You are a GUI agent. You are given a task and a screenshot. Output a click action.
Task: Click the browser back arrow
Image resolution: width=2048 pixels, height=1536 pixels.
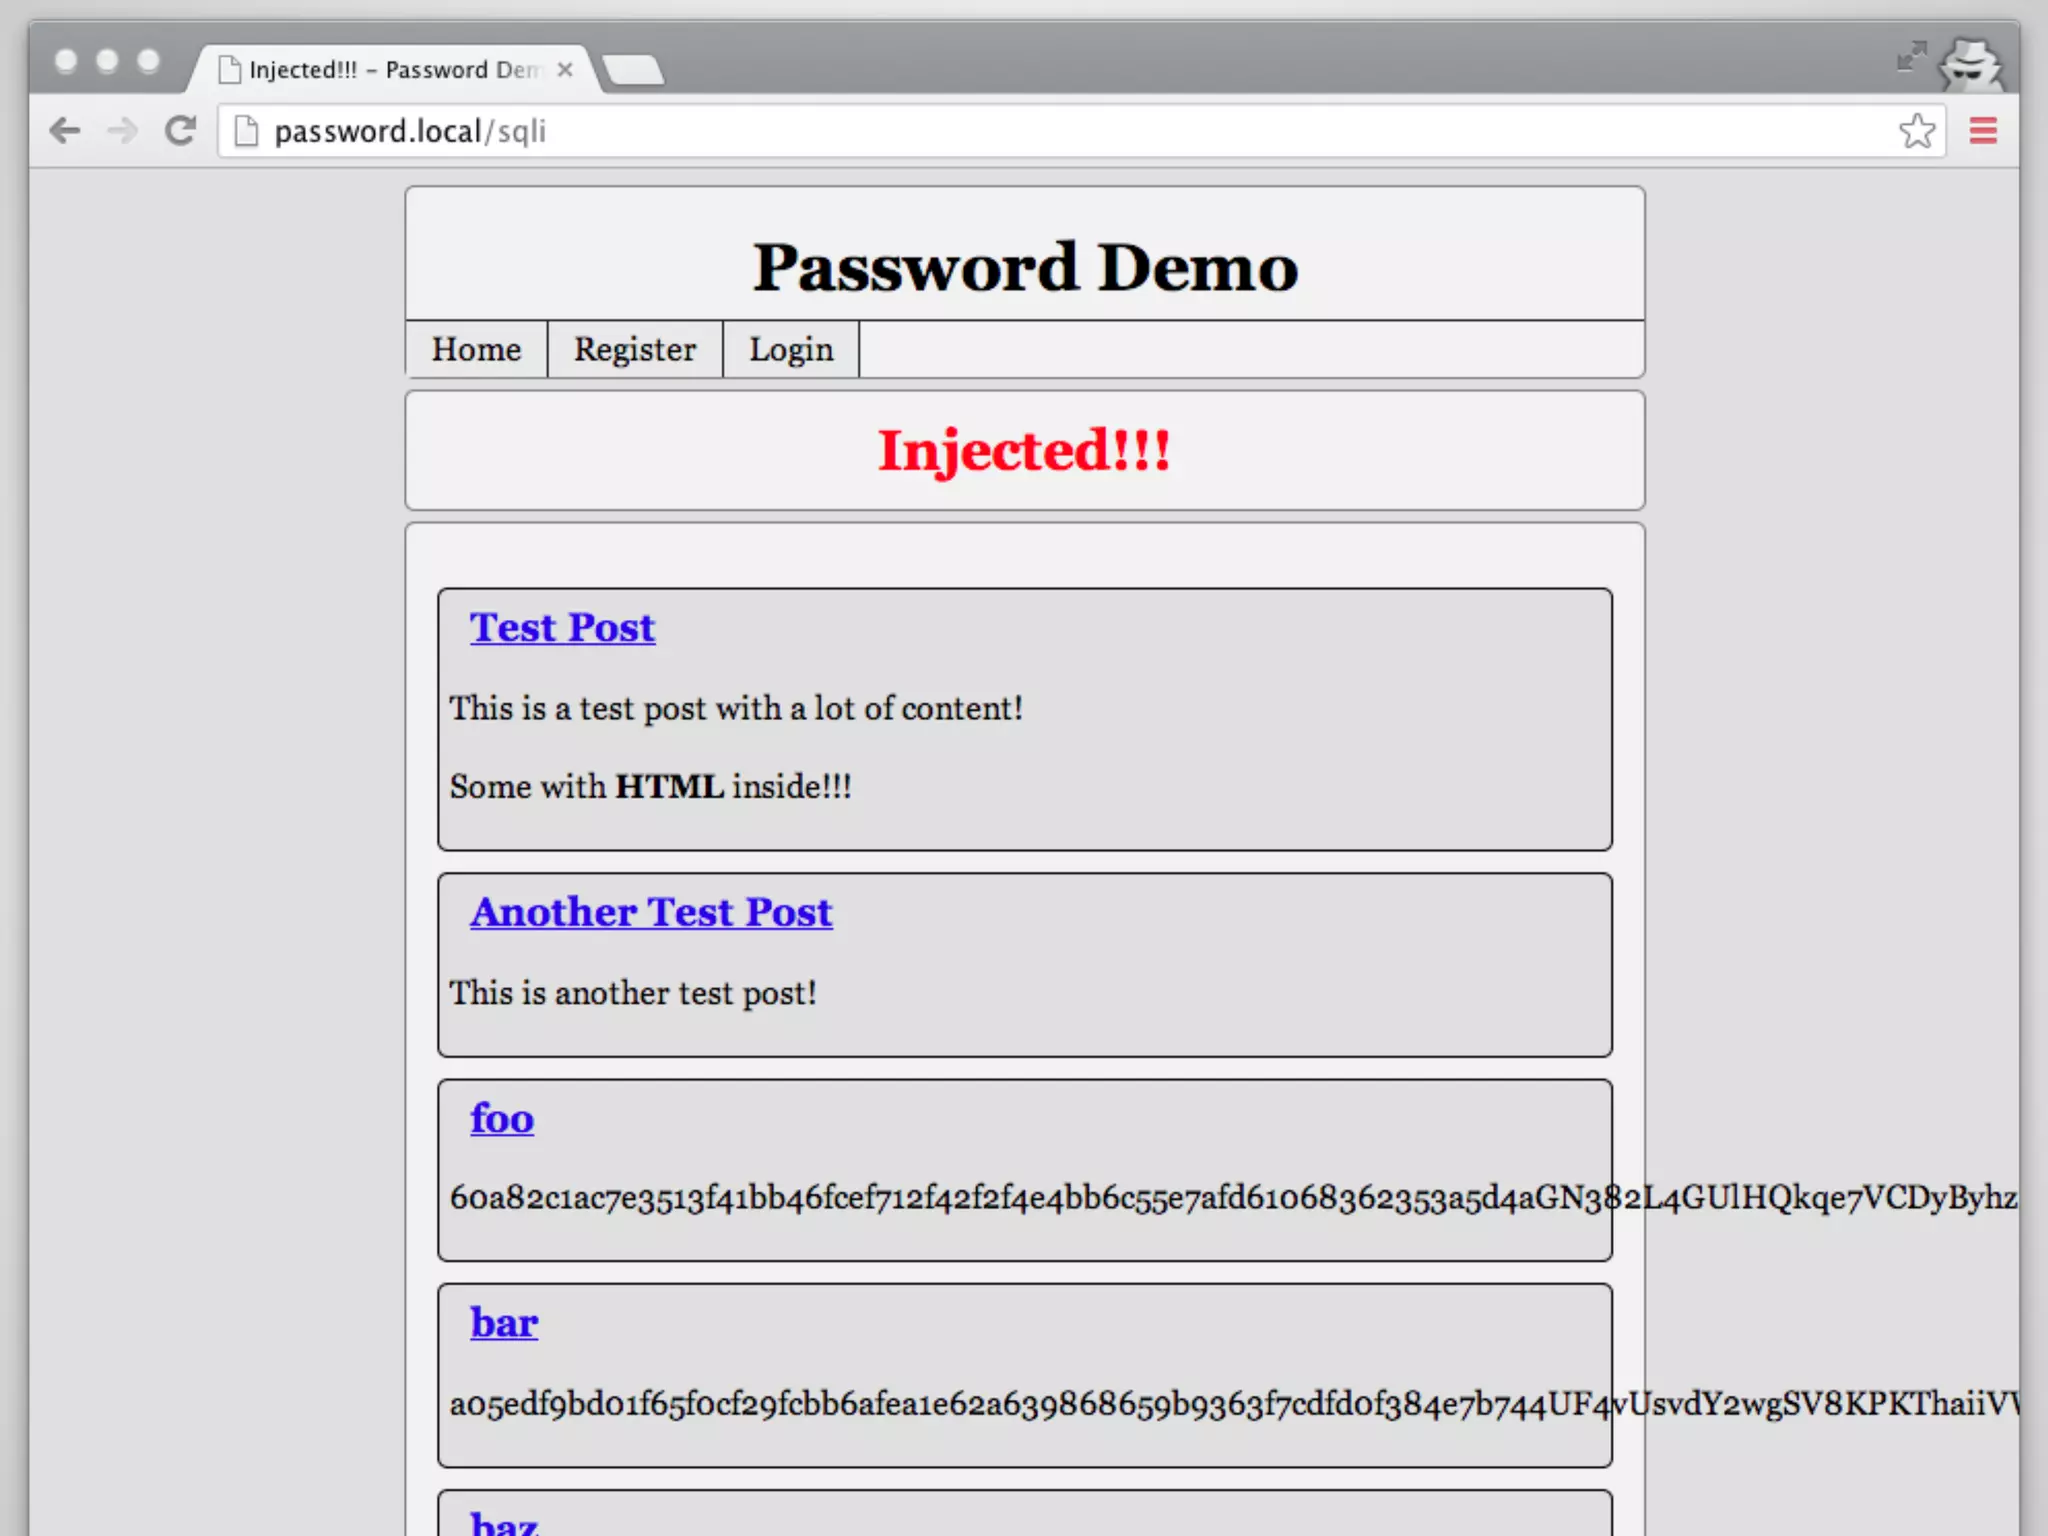click(x=65, y=131)
